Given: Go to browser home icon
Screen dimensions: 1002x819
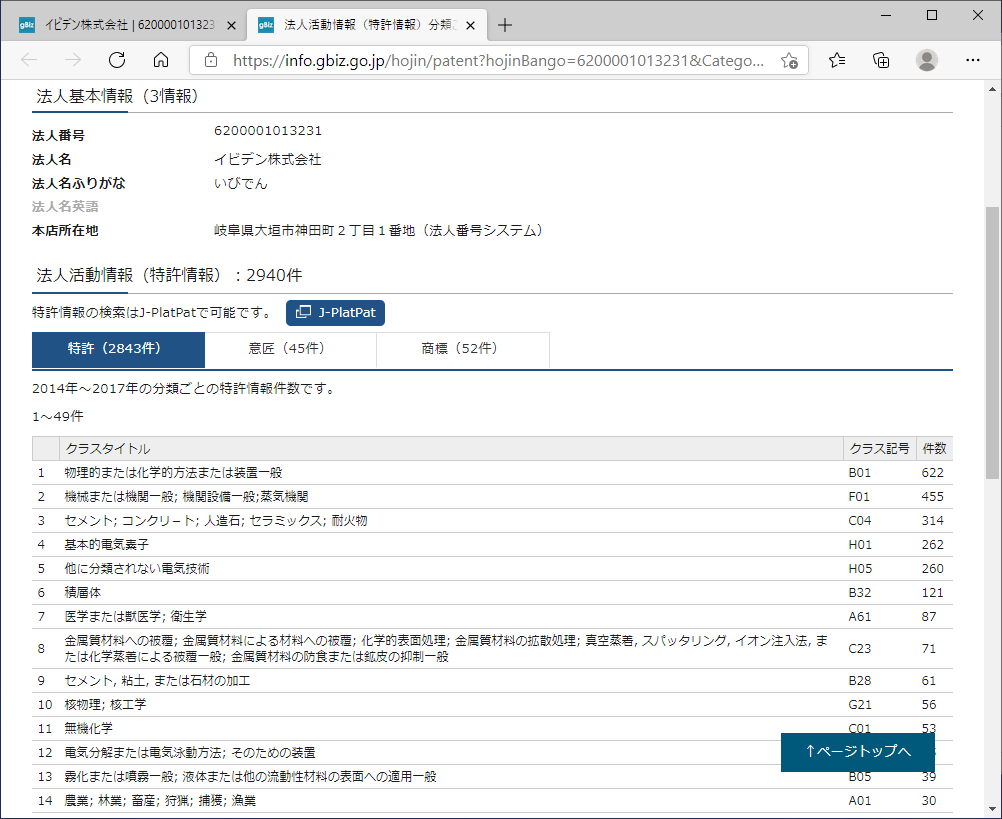Looking at the screenshot, I should coord(161,60).
